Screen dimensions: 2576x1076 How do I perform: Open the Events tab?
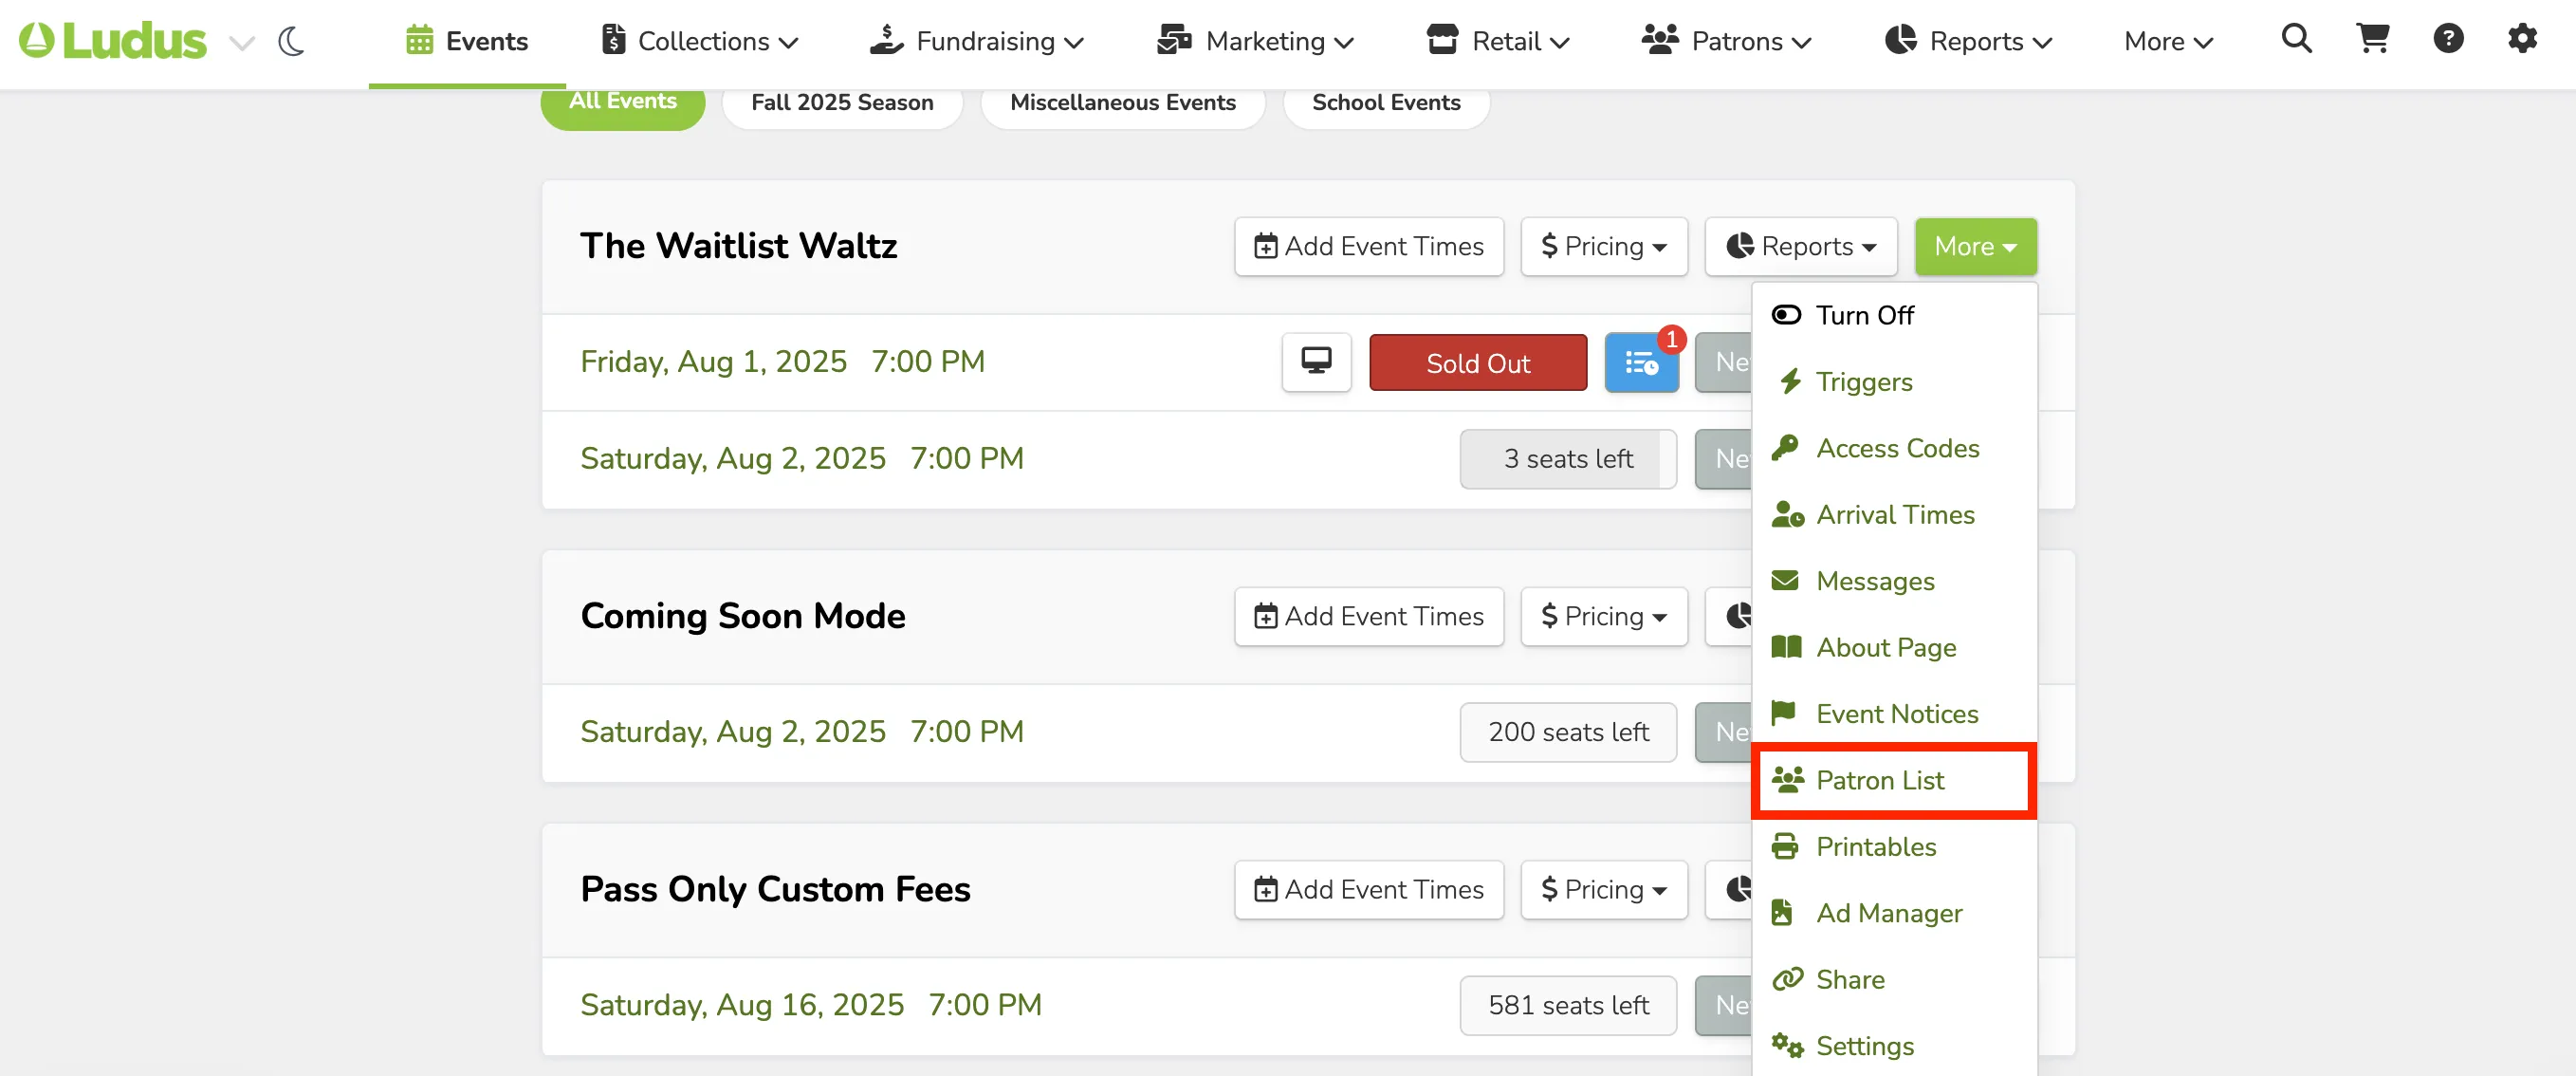point(466,41)
